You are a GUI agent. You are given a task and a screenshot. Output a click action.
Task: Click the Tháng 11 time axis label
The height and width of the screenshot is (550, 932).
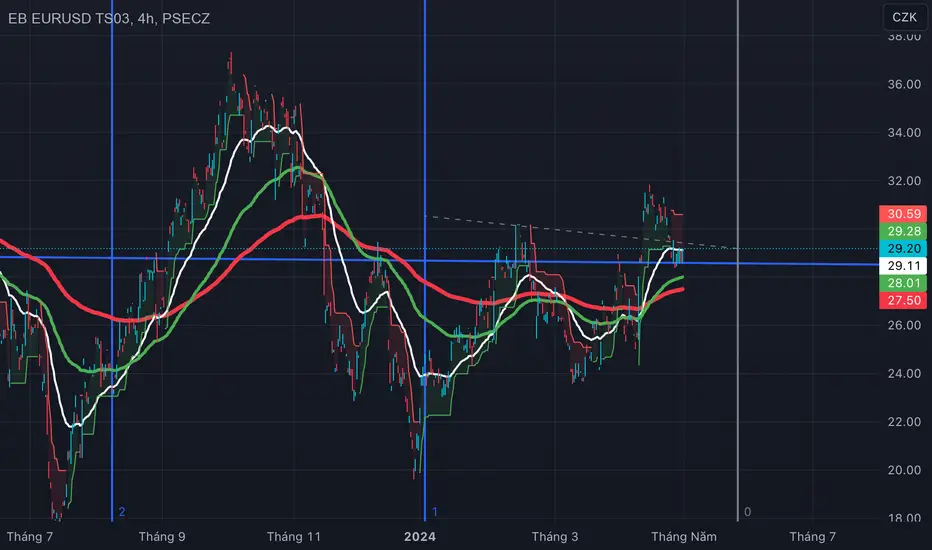294,537
